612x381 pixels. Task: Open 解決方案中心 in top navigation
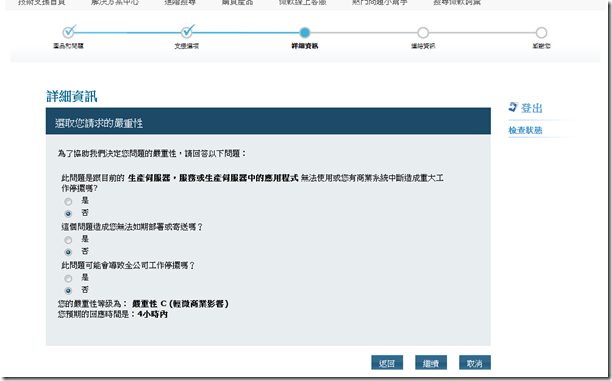pyautogui.click(x=115, y=2)
